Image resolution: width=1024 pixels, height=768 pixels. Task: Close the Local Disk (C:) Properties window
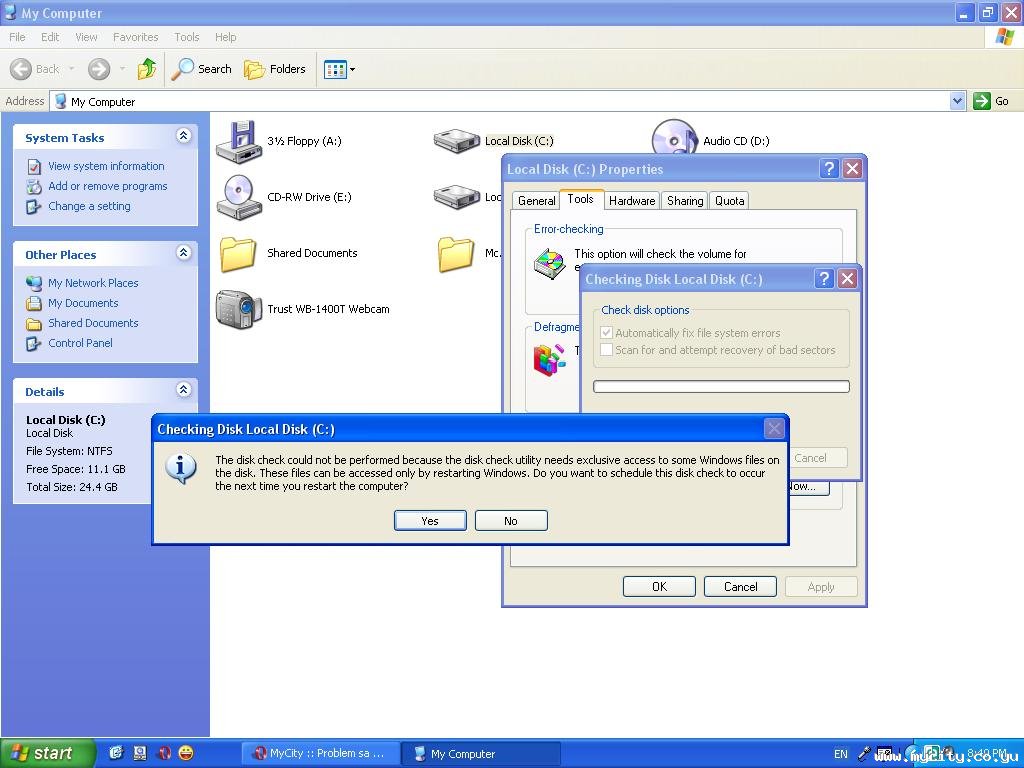(x=852, y=168)
